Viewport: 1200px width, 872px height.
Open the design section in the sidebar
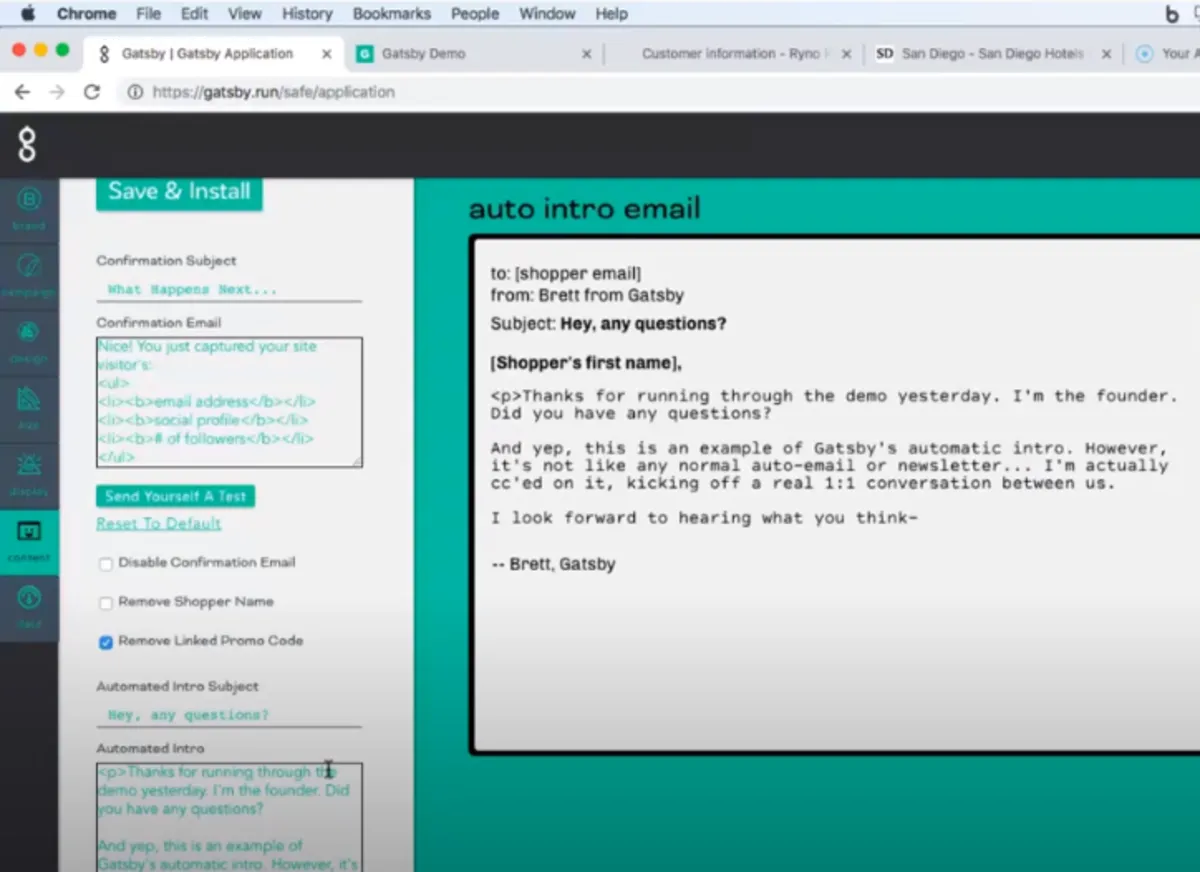(x=28, y=340)
